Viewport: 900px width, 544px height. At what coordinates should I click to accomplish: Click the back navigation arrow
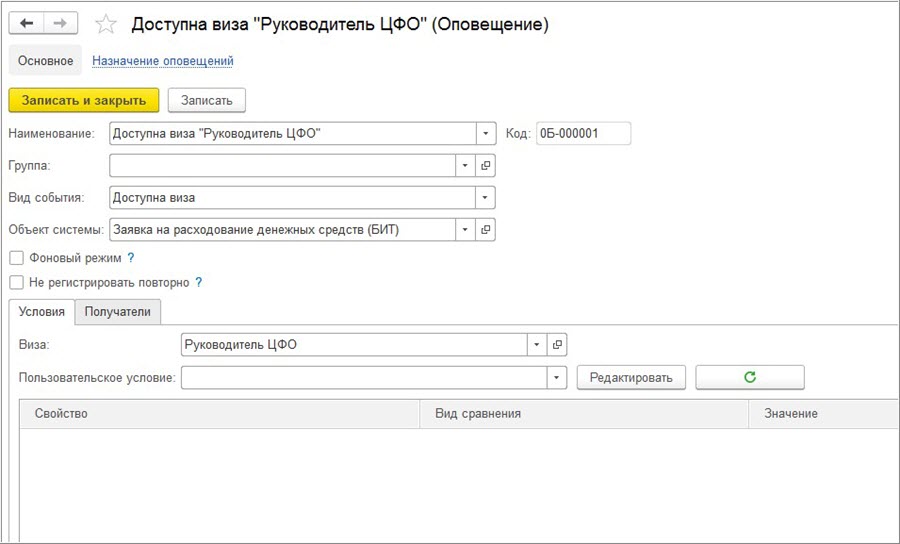pos(26,24)
